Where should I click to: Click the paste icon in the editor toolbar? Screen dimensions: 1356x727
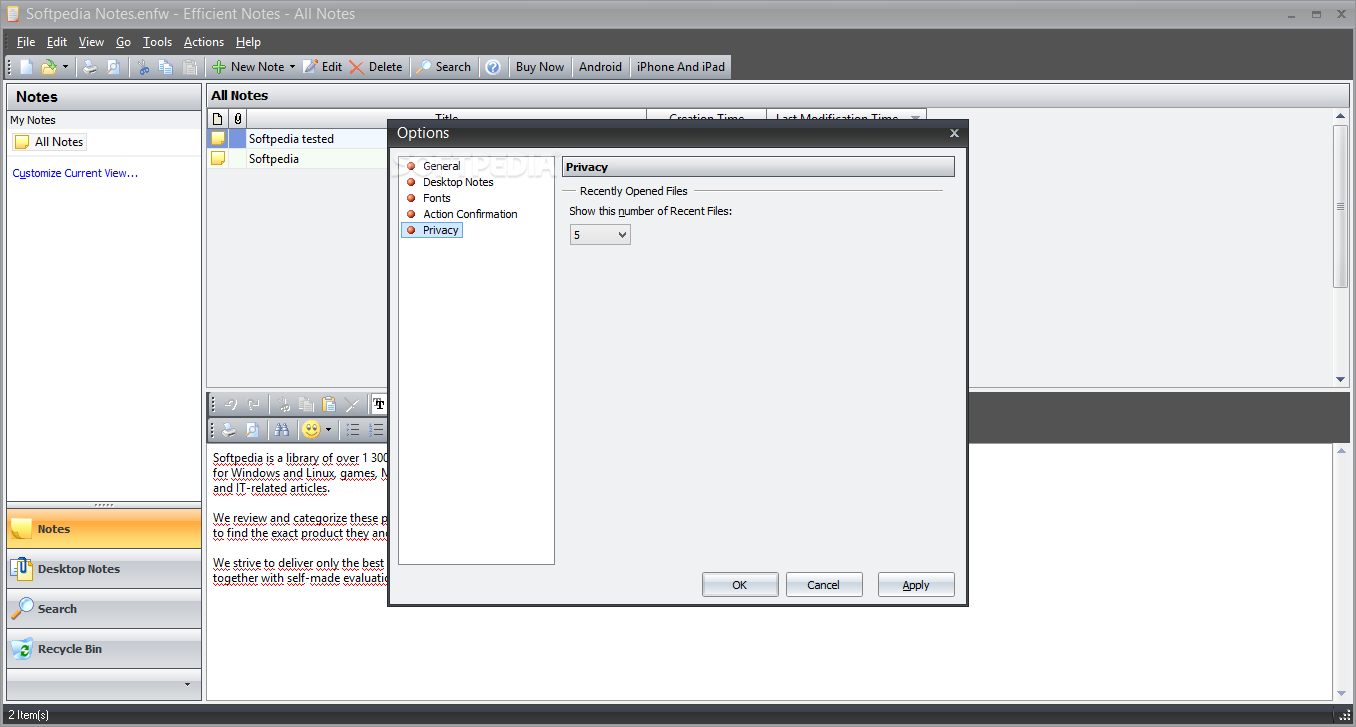[329, 404]
